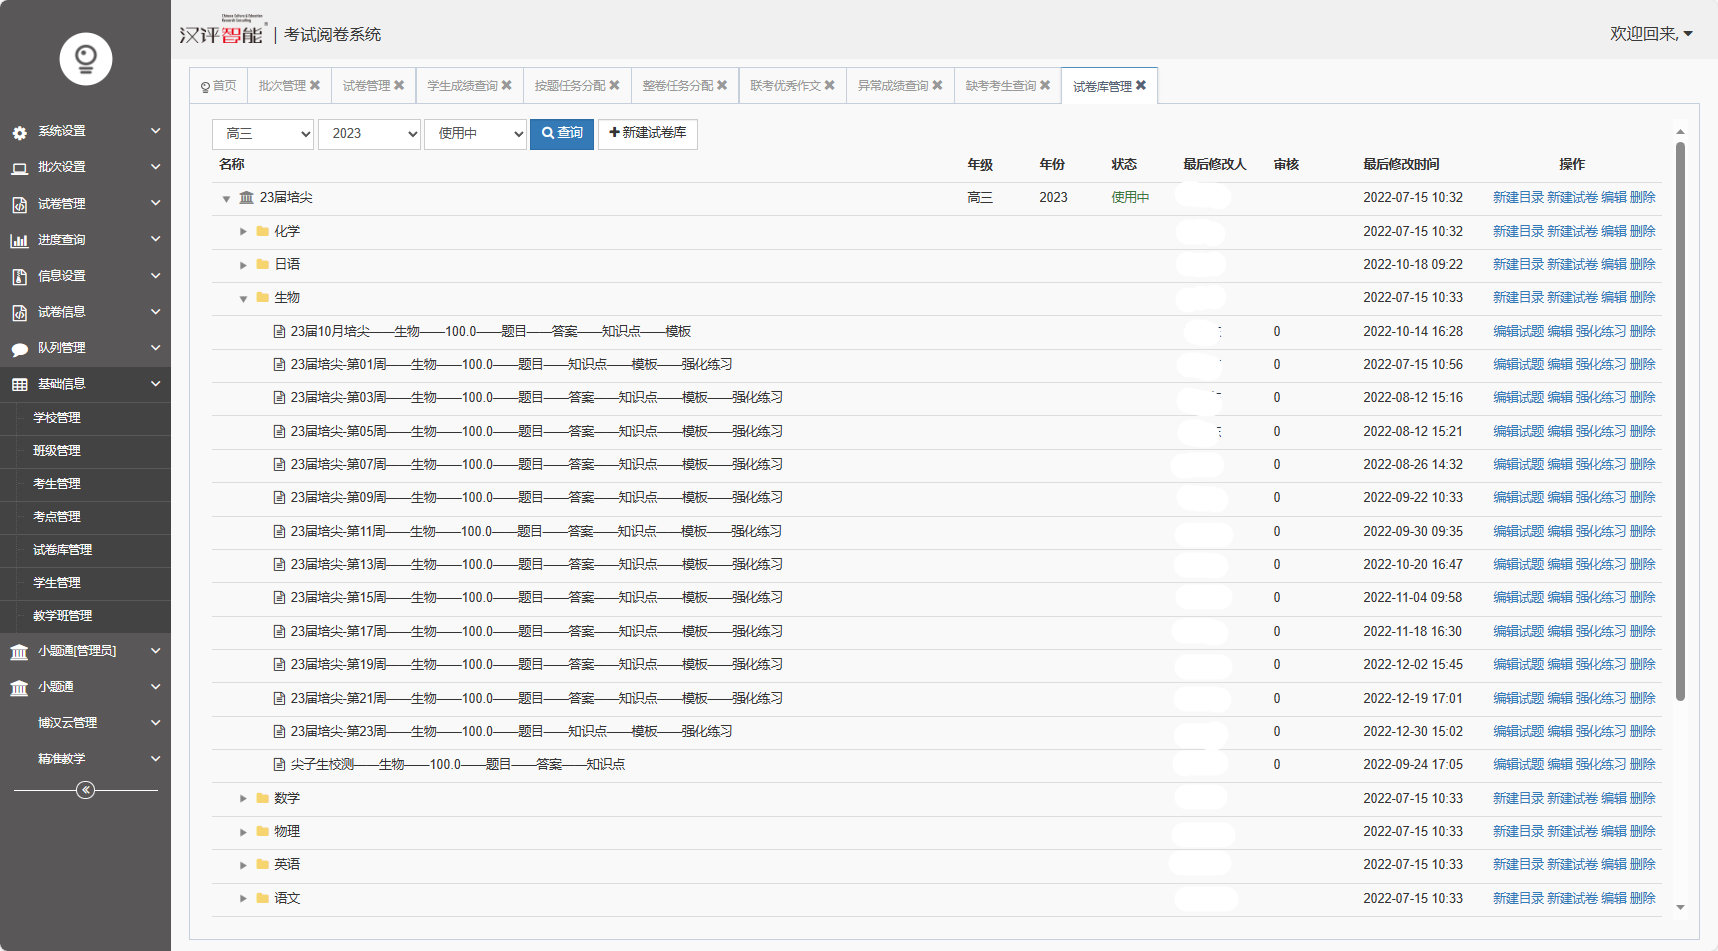This screenshot has width=1718, height=951.
Task: Click the 队列管理 speech bubble icon
Action: click(19, 349)
